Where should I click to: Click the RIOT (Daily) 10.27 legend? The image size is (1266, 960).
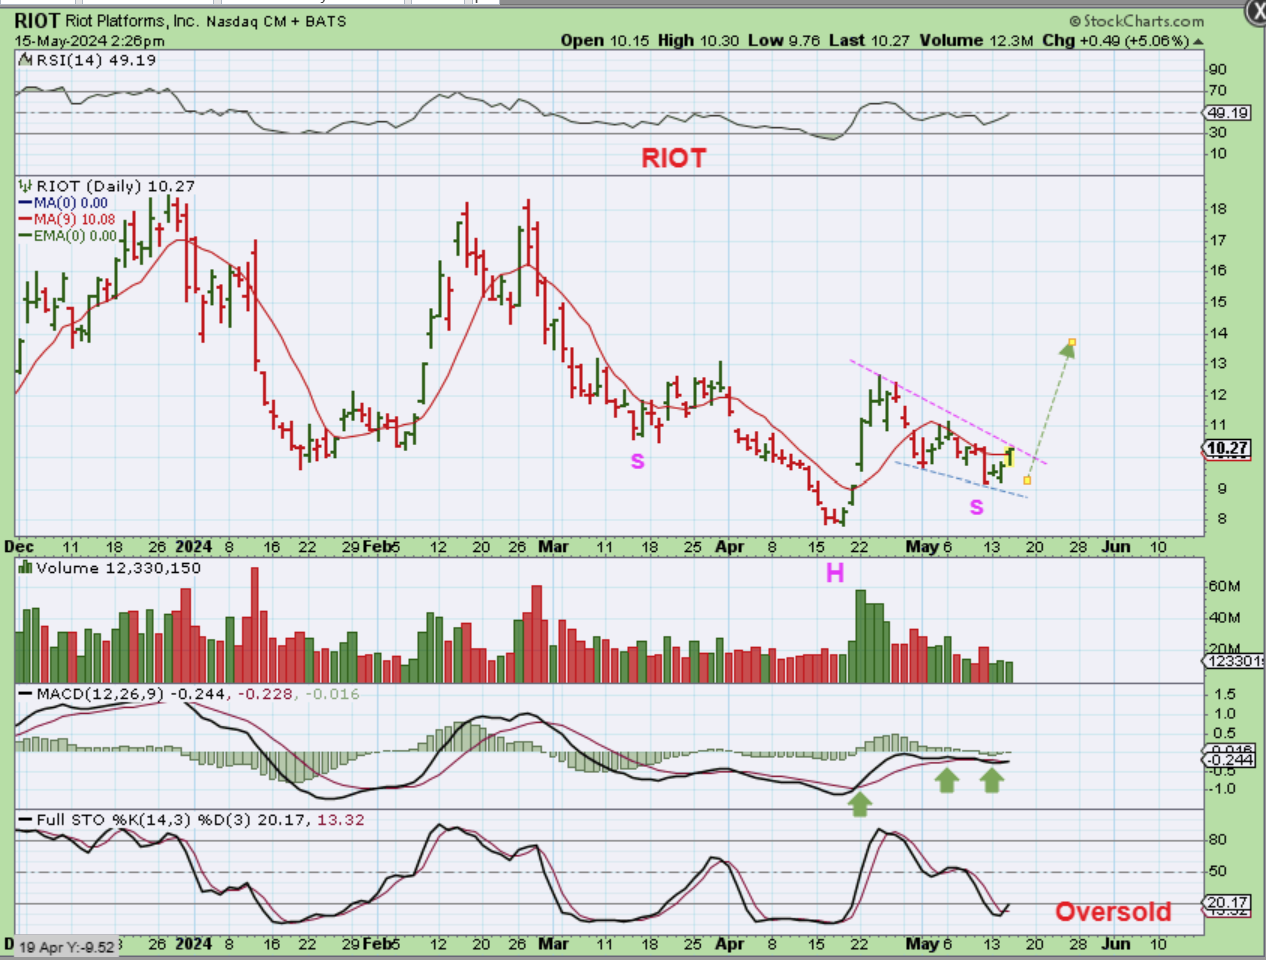point(115,186)
